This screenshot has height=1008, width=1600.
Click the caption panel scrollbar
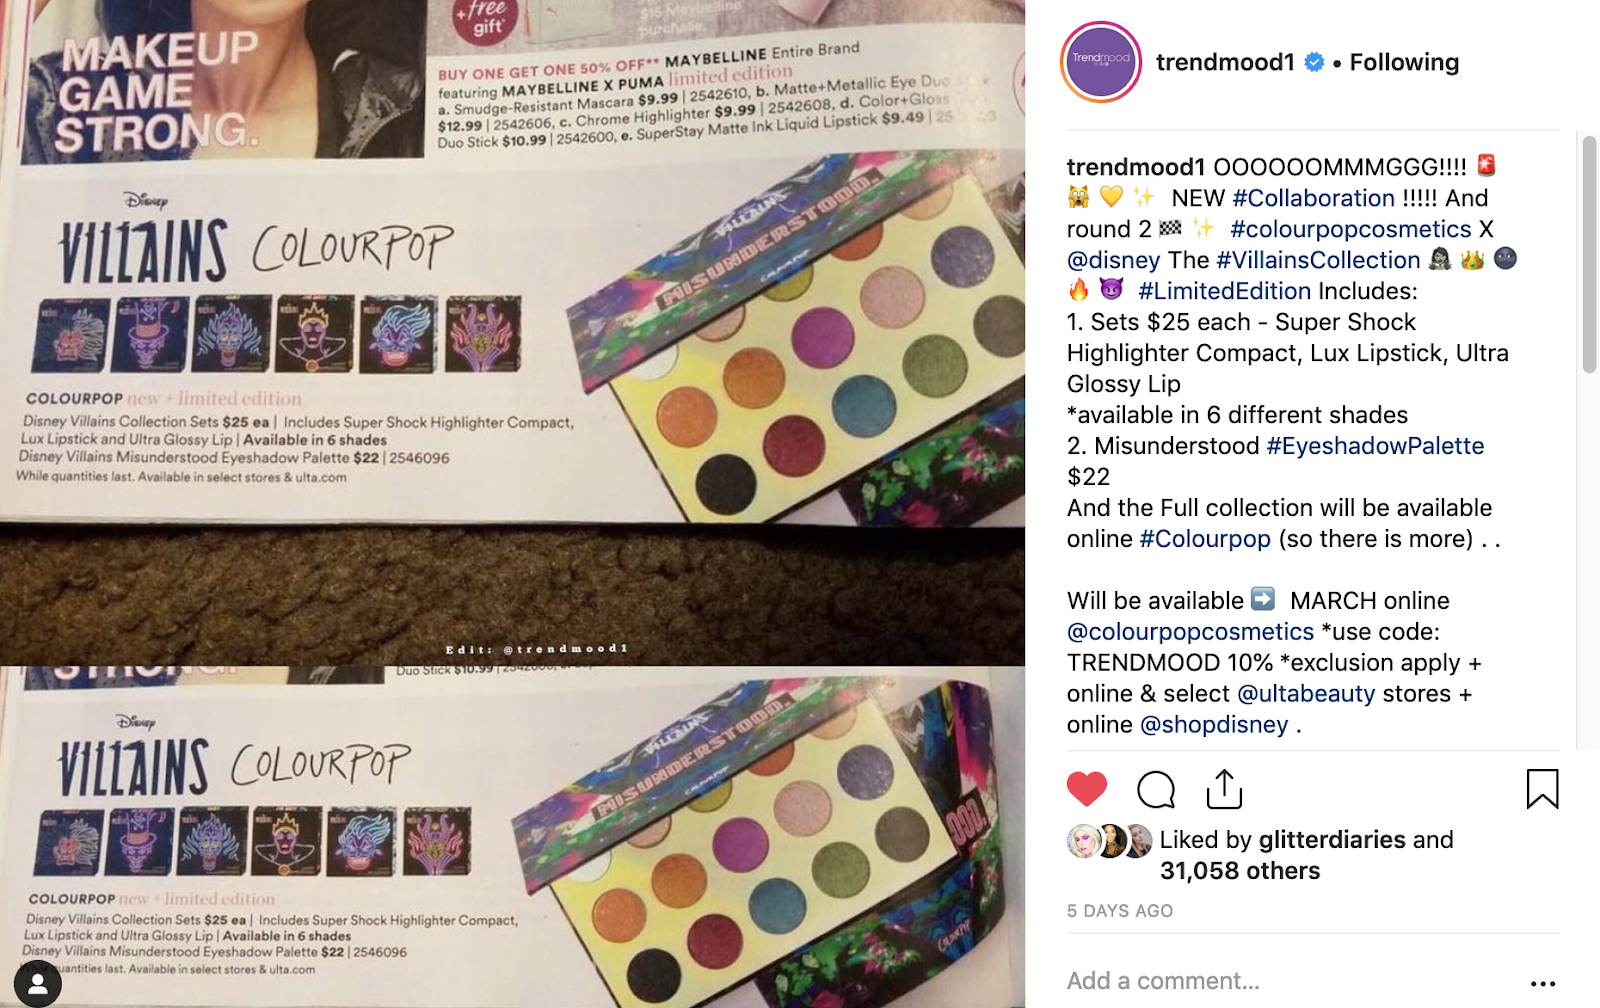[1589, 256]
